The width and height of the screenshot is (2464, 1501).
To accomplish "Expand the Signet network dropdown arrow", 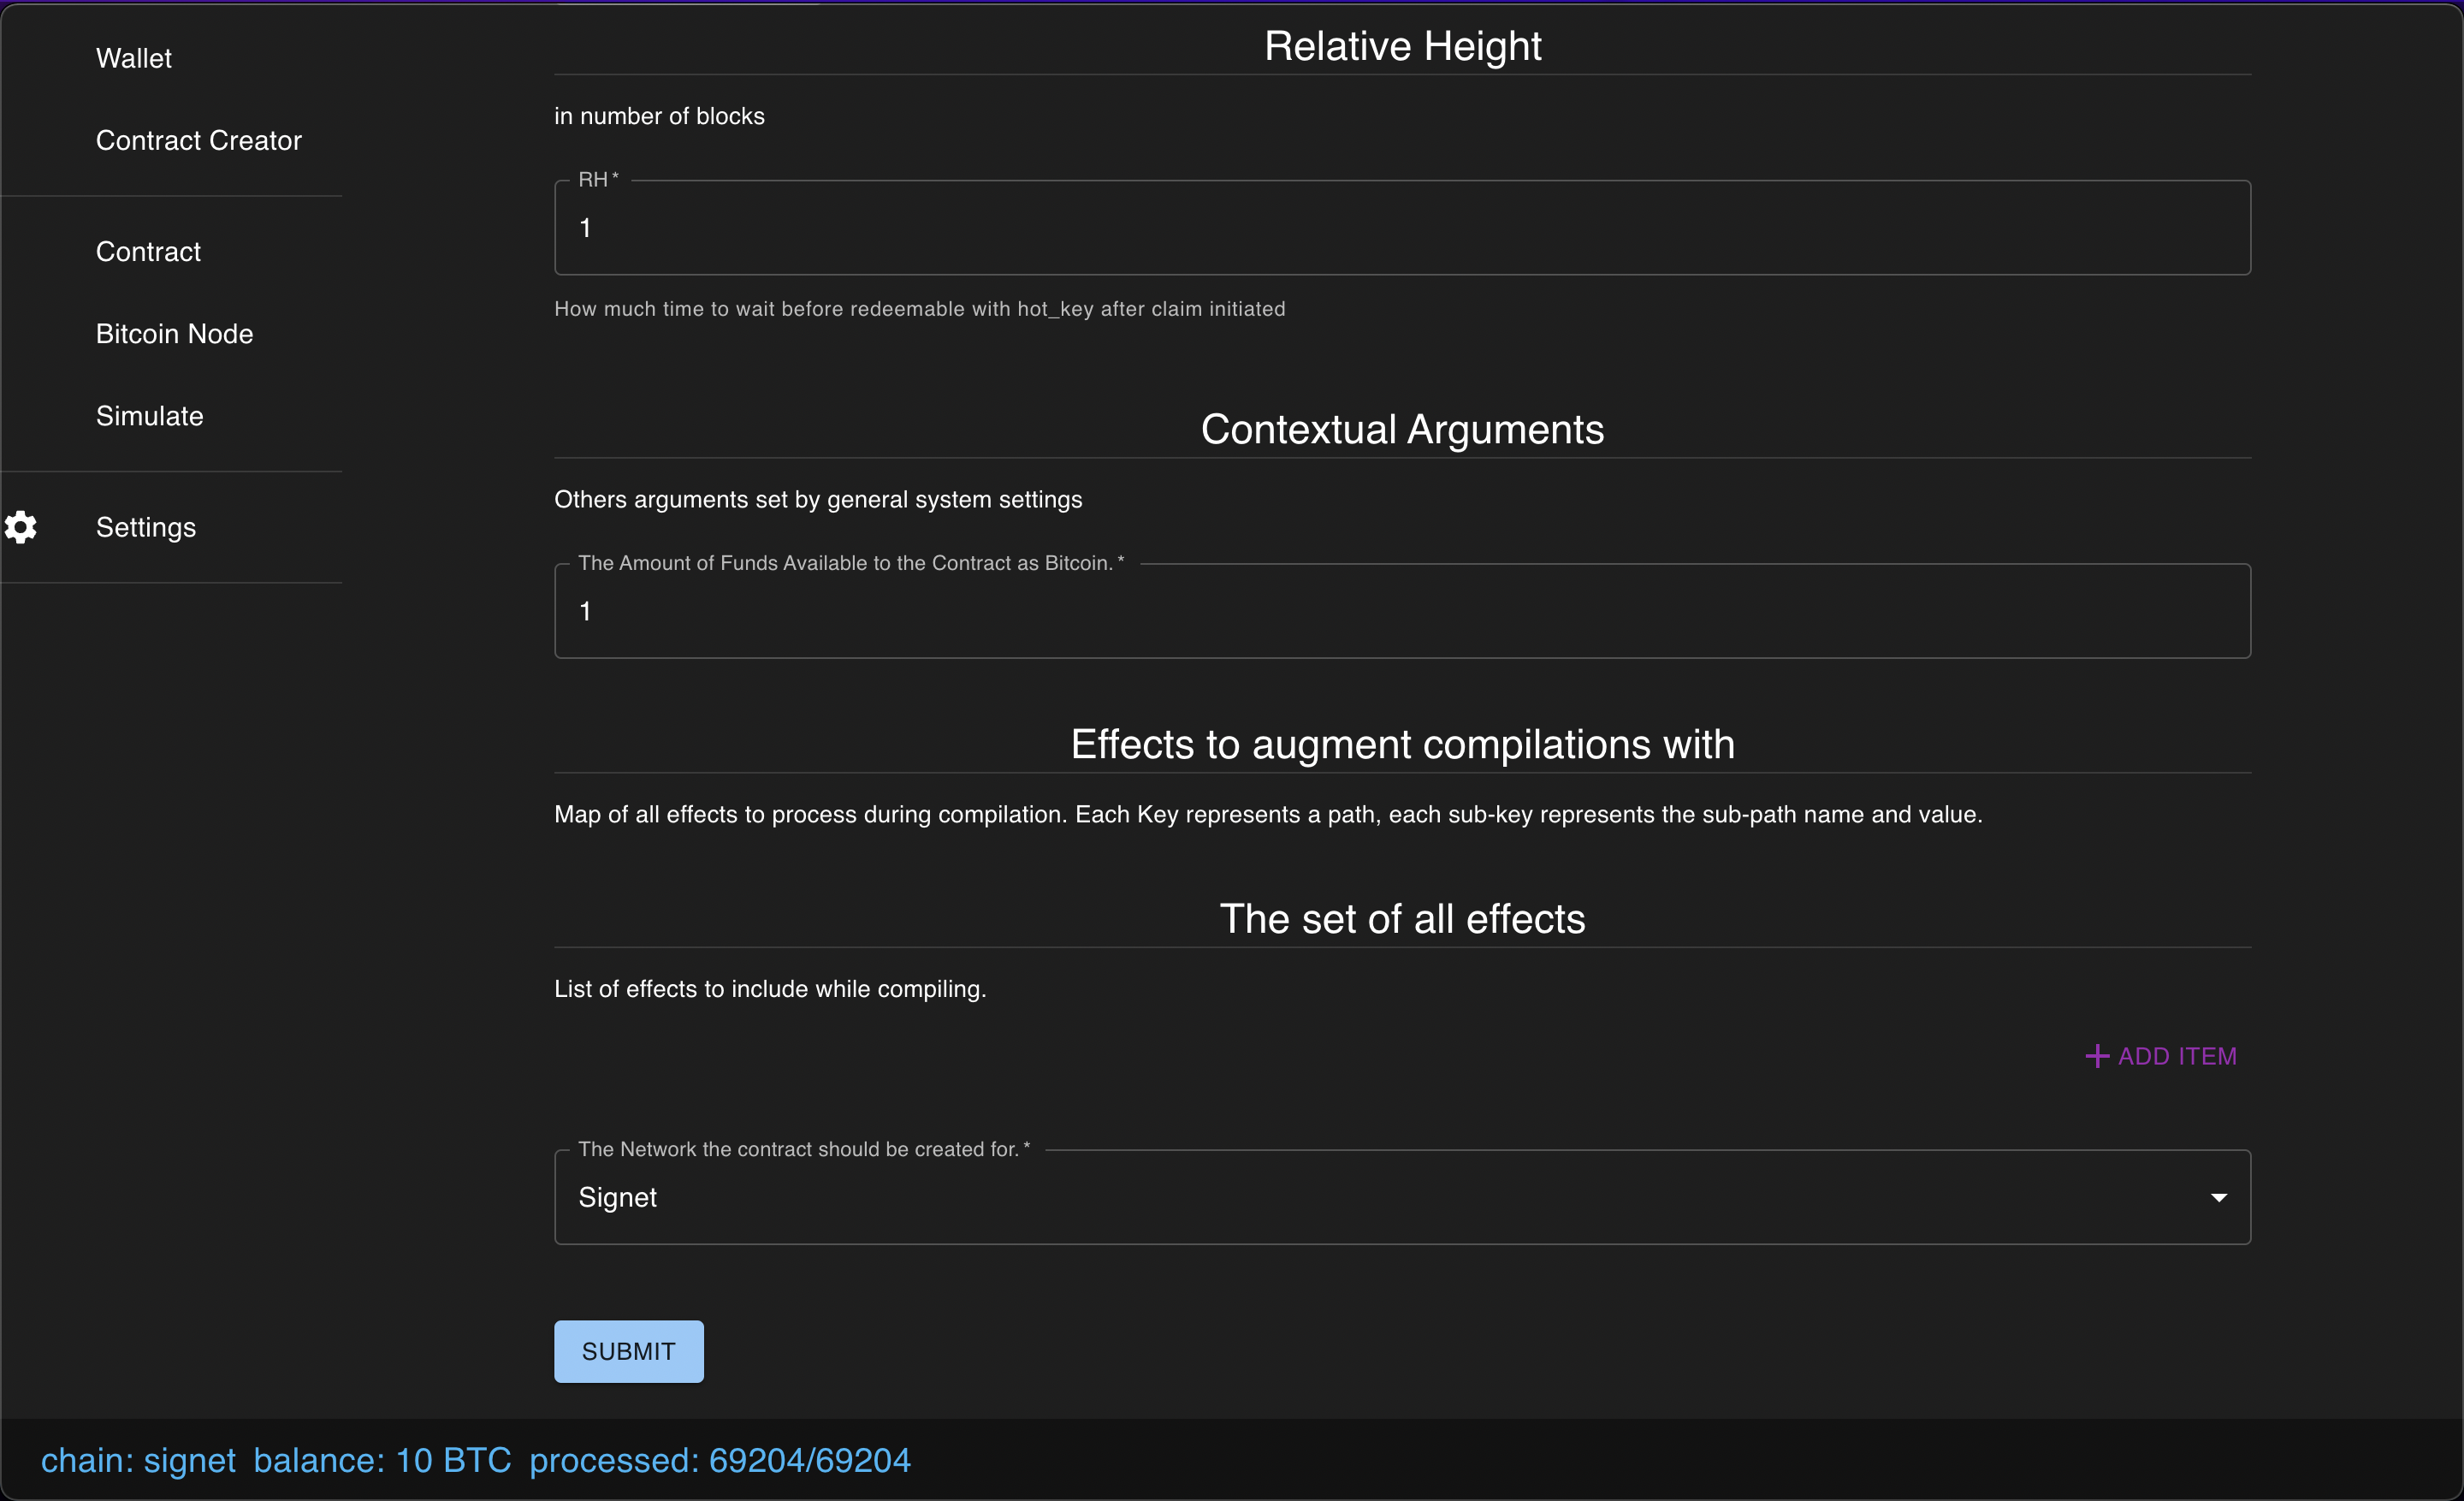I will [x=2218, y=1197].
